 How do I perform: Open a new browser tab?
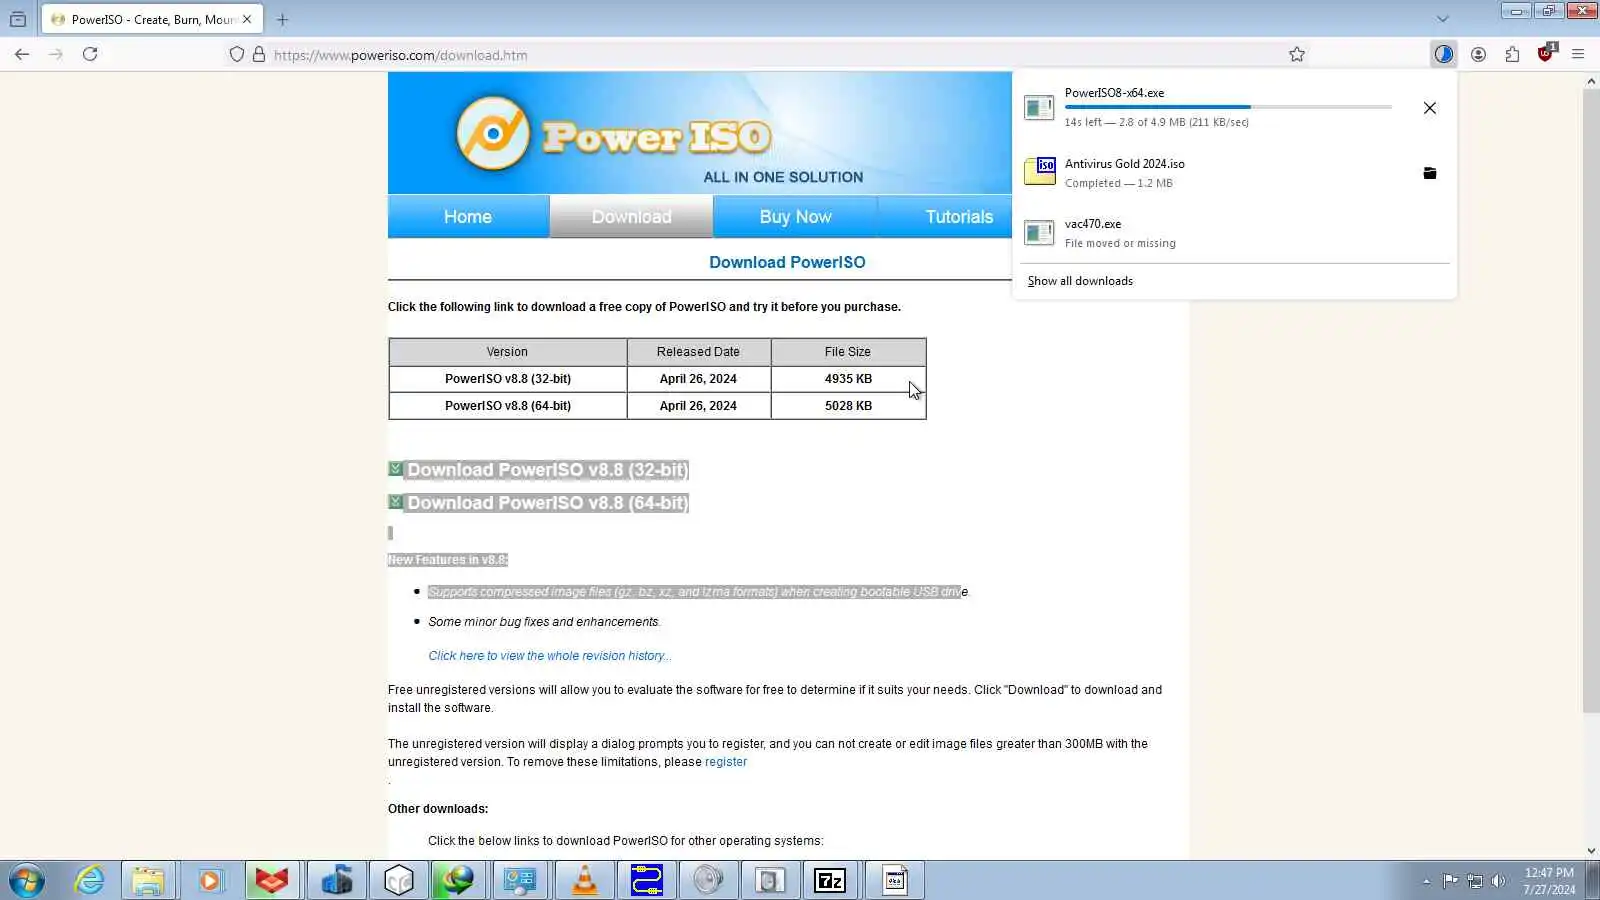click(282, 19)
